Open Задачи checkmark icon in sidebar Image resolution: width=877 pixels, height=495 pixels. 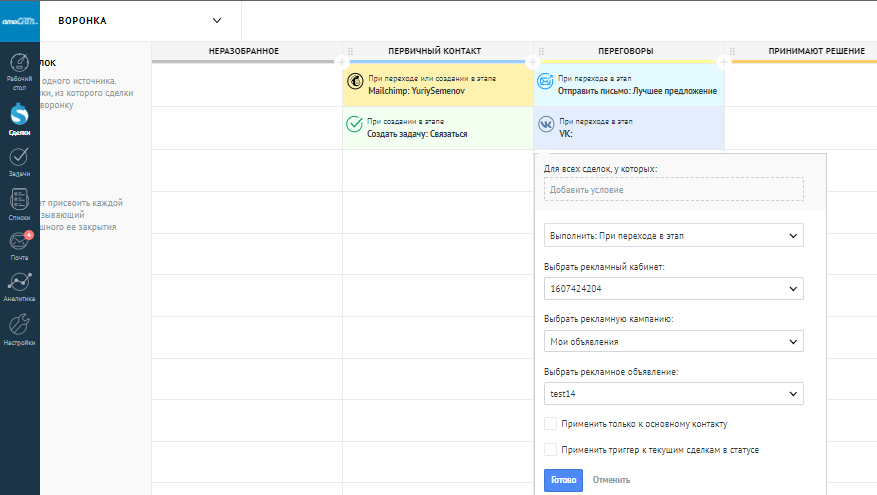click(x=19, y=159)
